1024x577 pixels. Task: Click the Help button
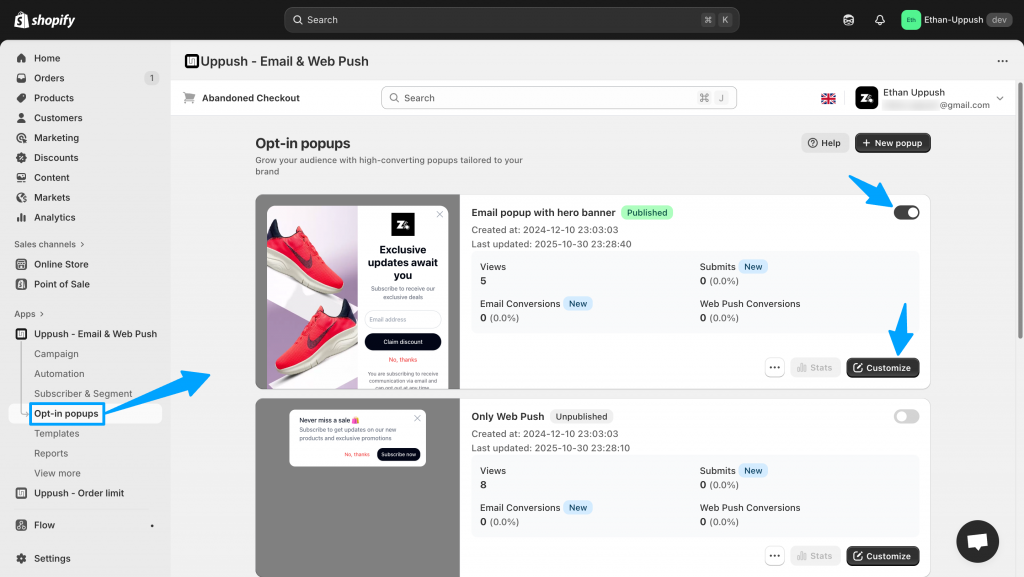(x=825, y=143)
